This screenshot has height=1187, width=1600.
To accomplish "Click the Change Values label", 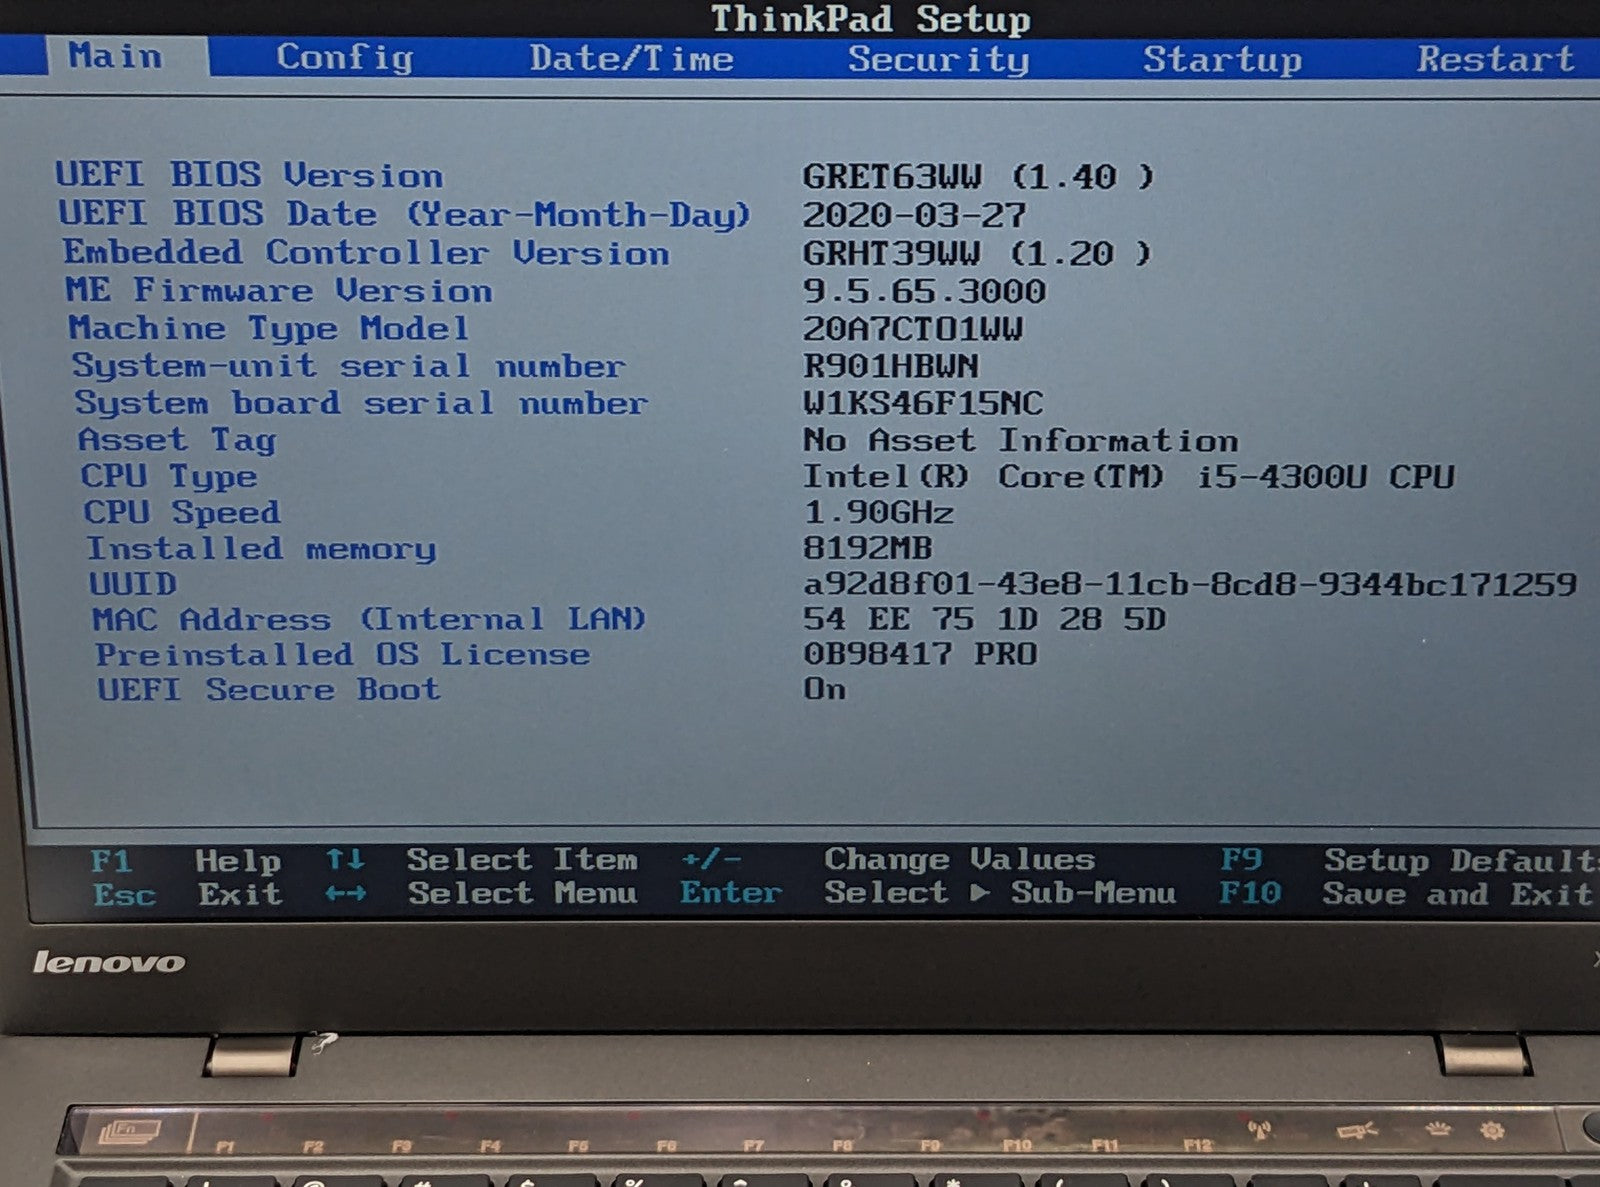I will [959, 859].
